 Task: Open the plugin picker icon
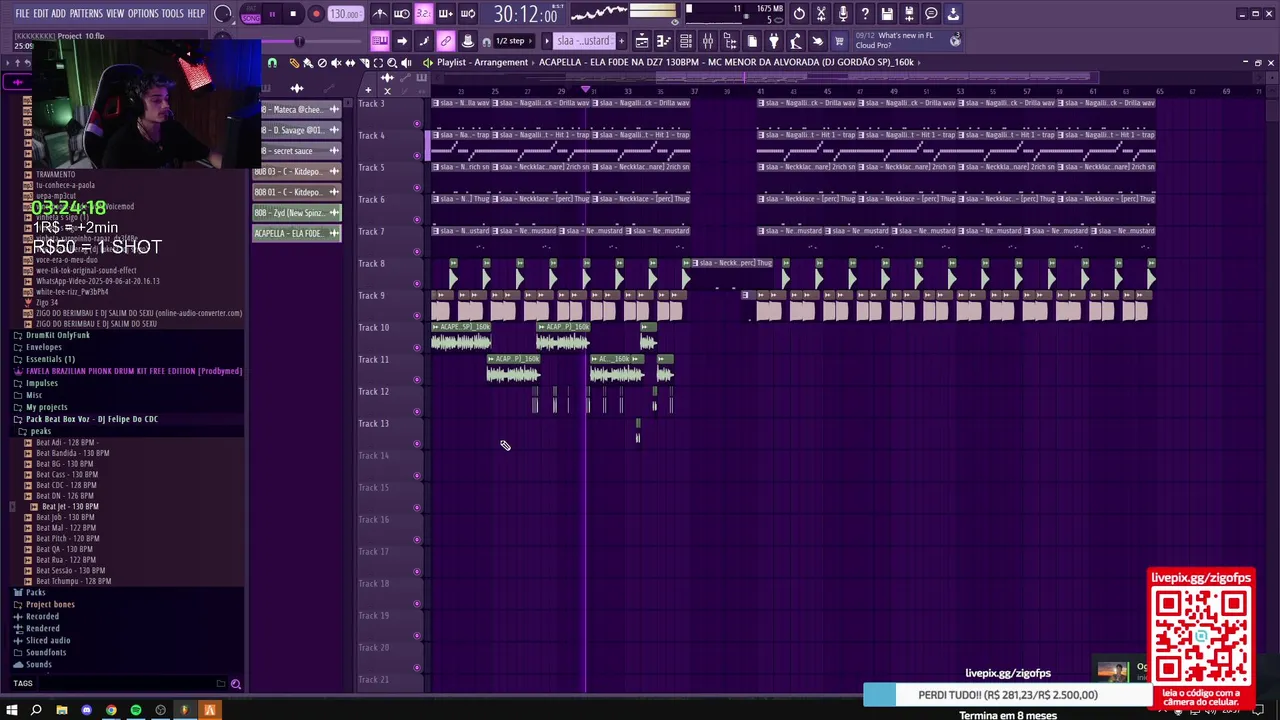pos(774,41)
